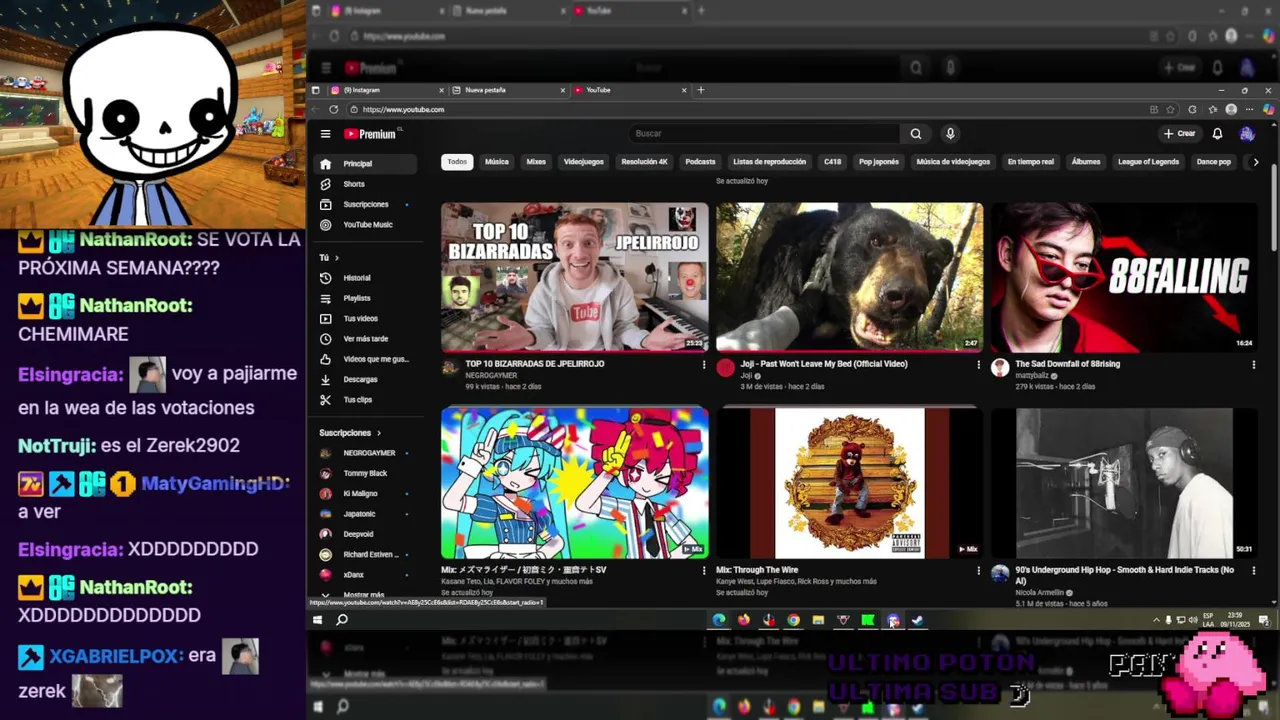Focus the non-dimmed Buscar search field

tap(765, 134)
